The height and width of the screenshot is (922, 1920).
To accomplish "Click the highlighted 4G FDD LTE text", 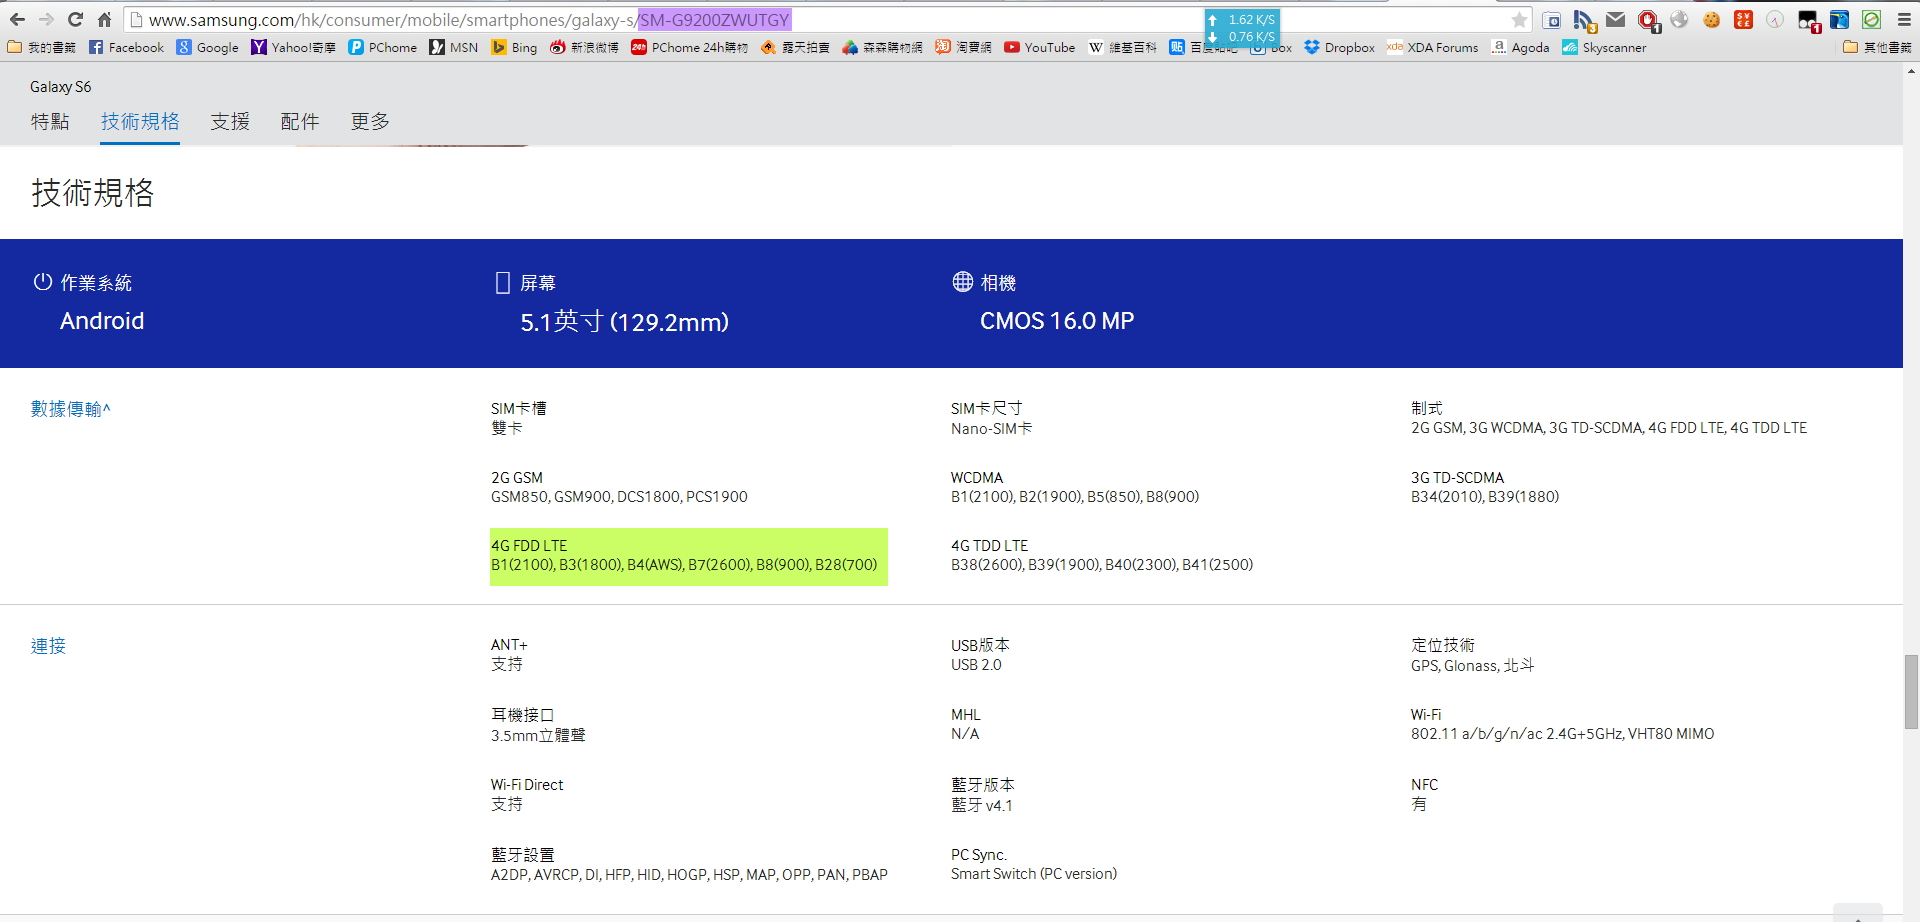I will [688, 556].
